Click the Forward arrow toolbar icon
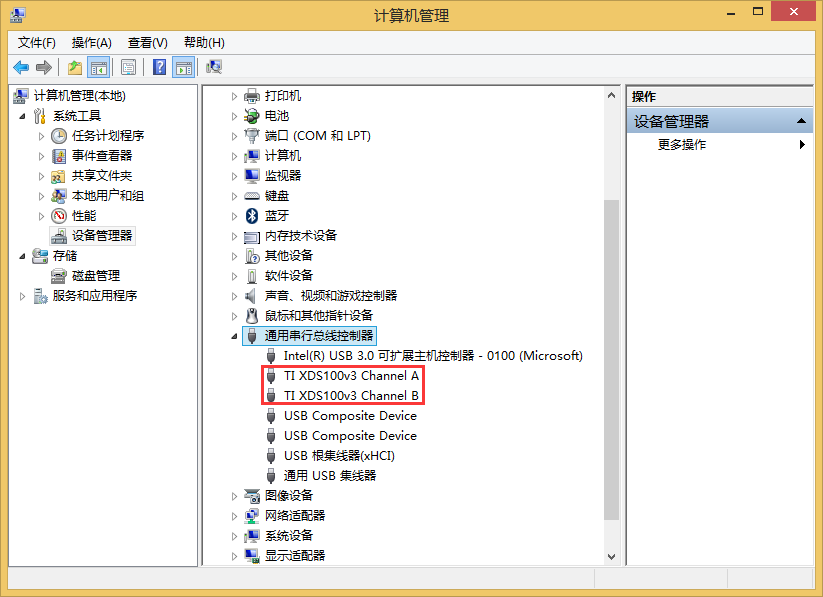Image resolution: width=823 pixels, height=597 pixels. coord(44,67)
